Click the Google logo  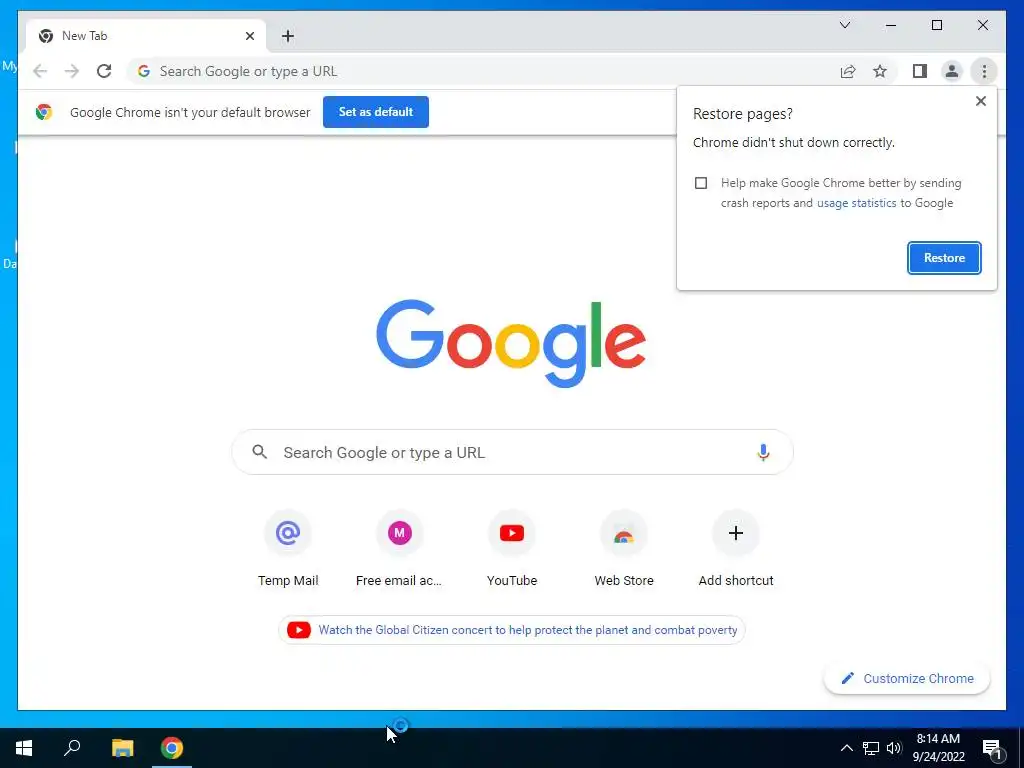pyautogui.click(x=511, y=343)
